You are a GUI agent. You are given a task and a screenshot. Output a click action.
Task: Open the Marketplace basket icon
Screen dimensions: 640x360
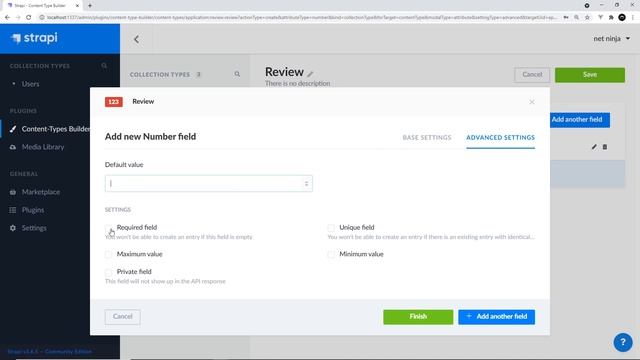click(x=13, y=192)
